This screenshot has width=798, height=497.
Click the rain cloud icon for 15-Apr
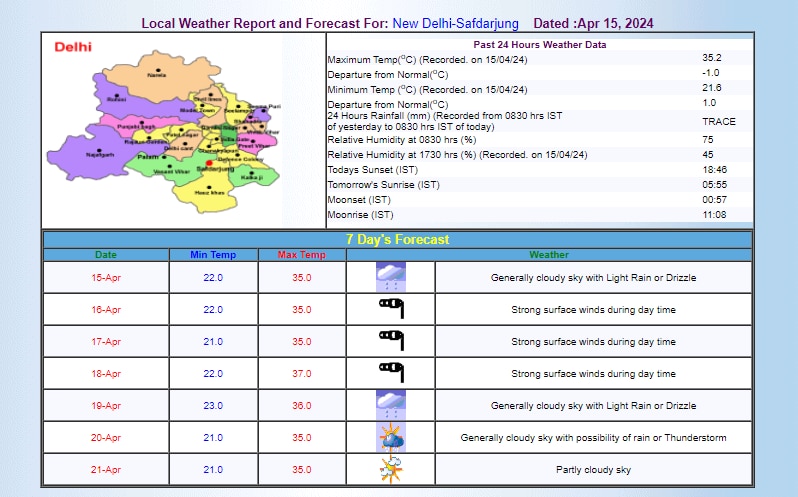point(391,277)
